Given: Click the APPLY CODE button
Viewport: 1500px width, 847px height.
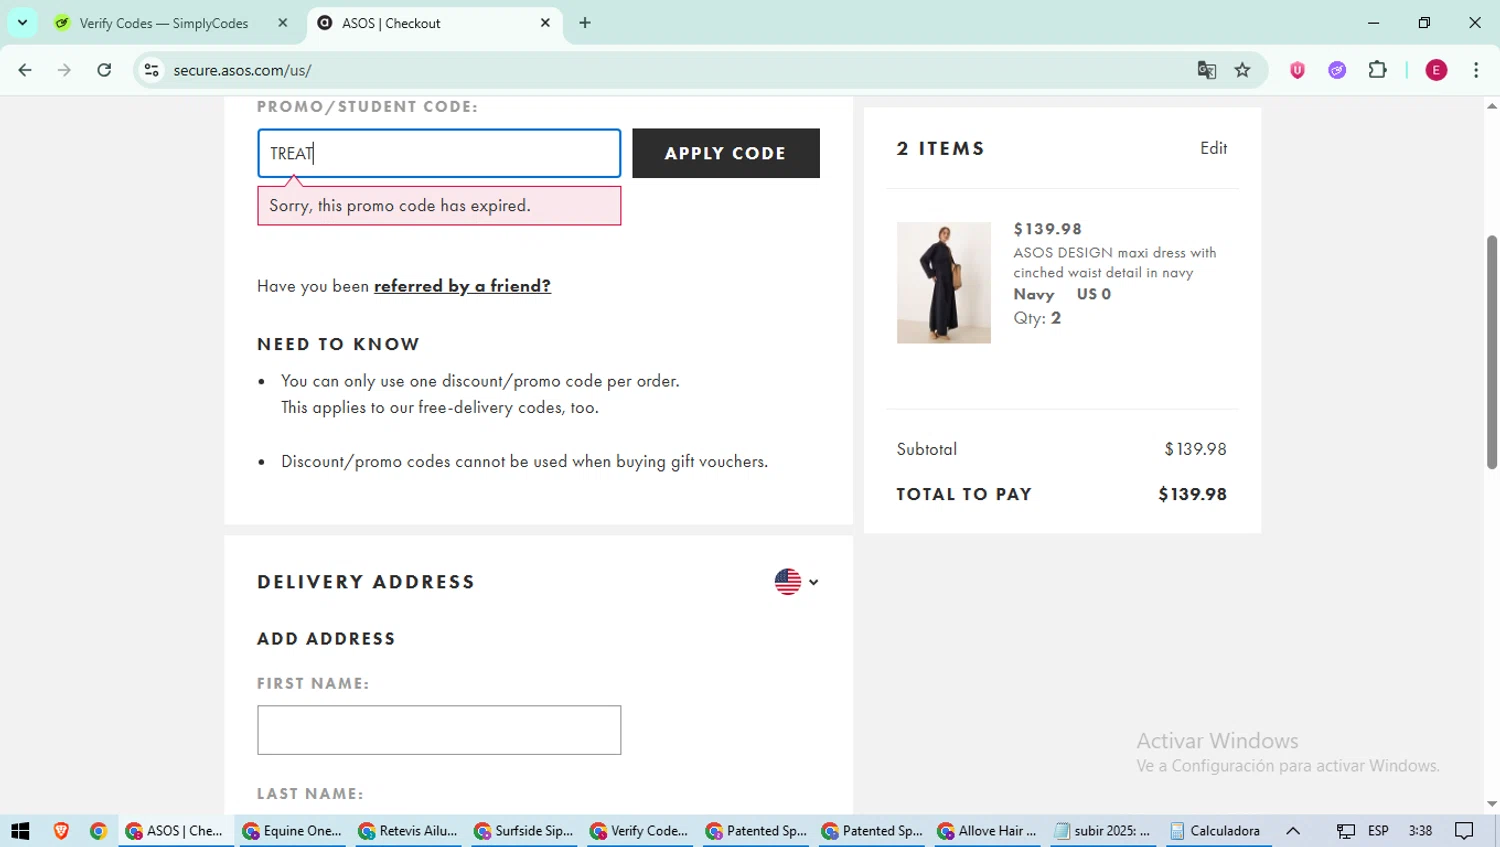Looking at the screenshot, I should click(x=726, y=153).
